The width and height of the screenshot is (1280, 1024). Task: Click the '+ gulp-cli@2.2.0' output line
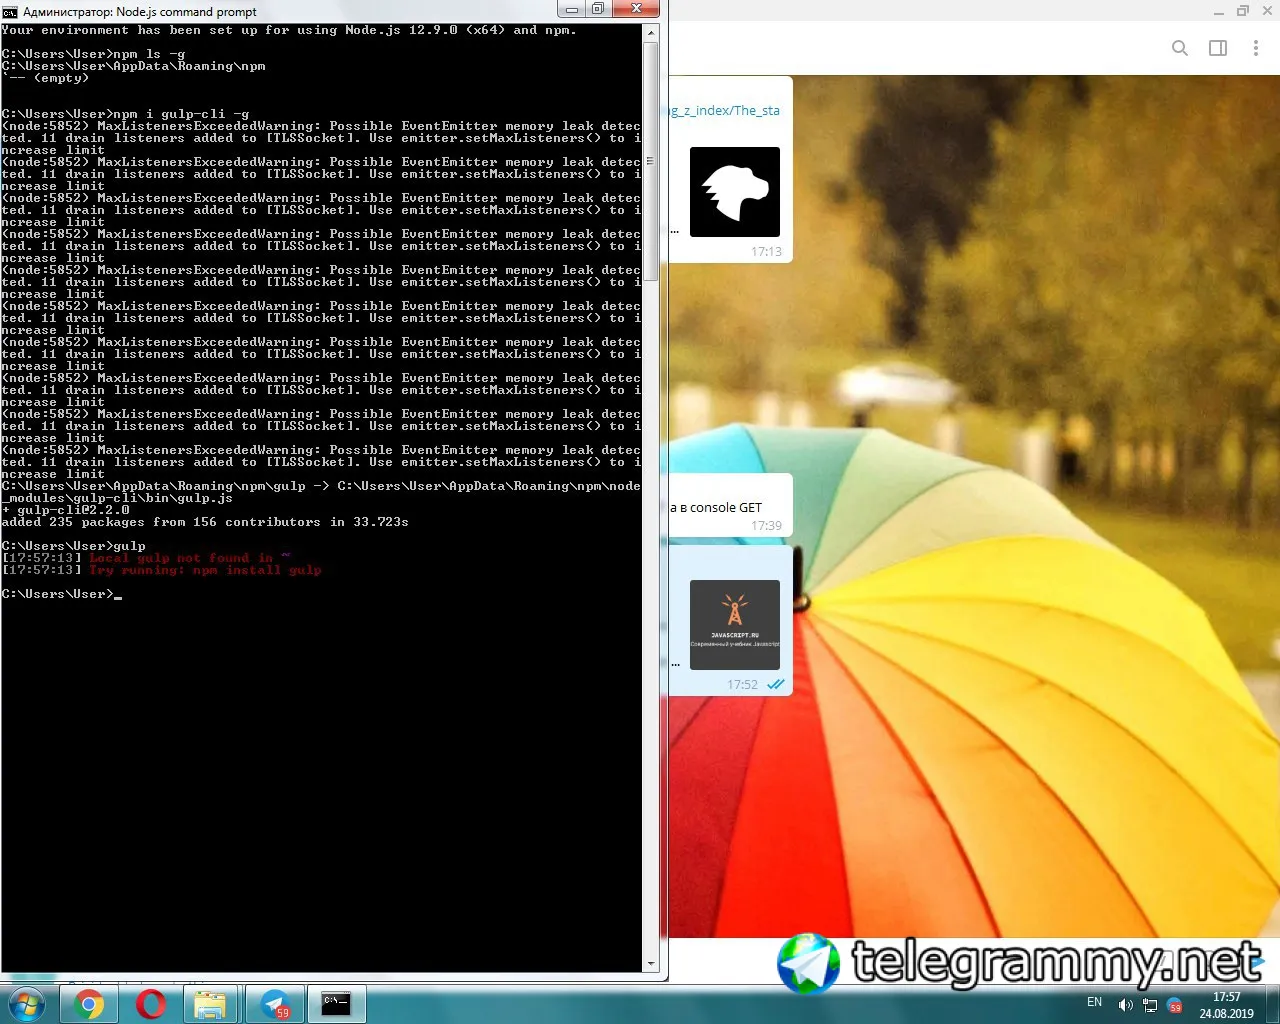point(66,510)
